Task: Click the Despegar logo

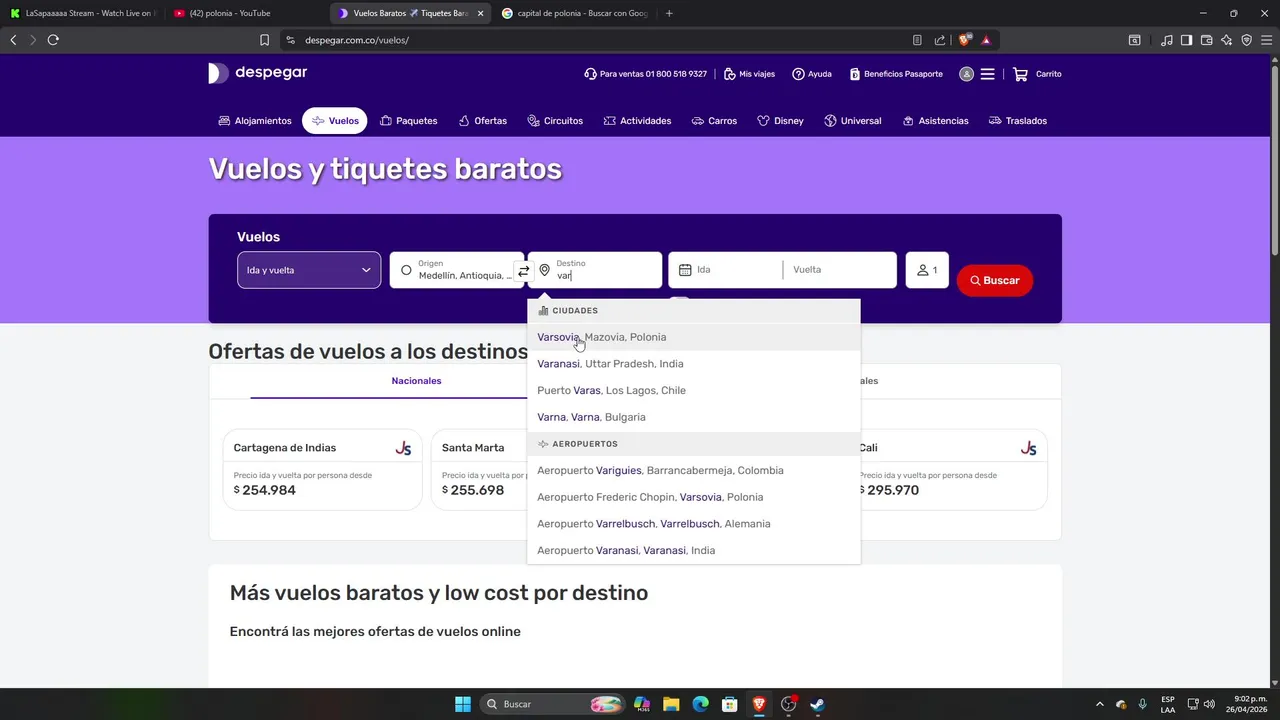Action: click(x=258, y=73)
